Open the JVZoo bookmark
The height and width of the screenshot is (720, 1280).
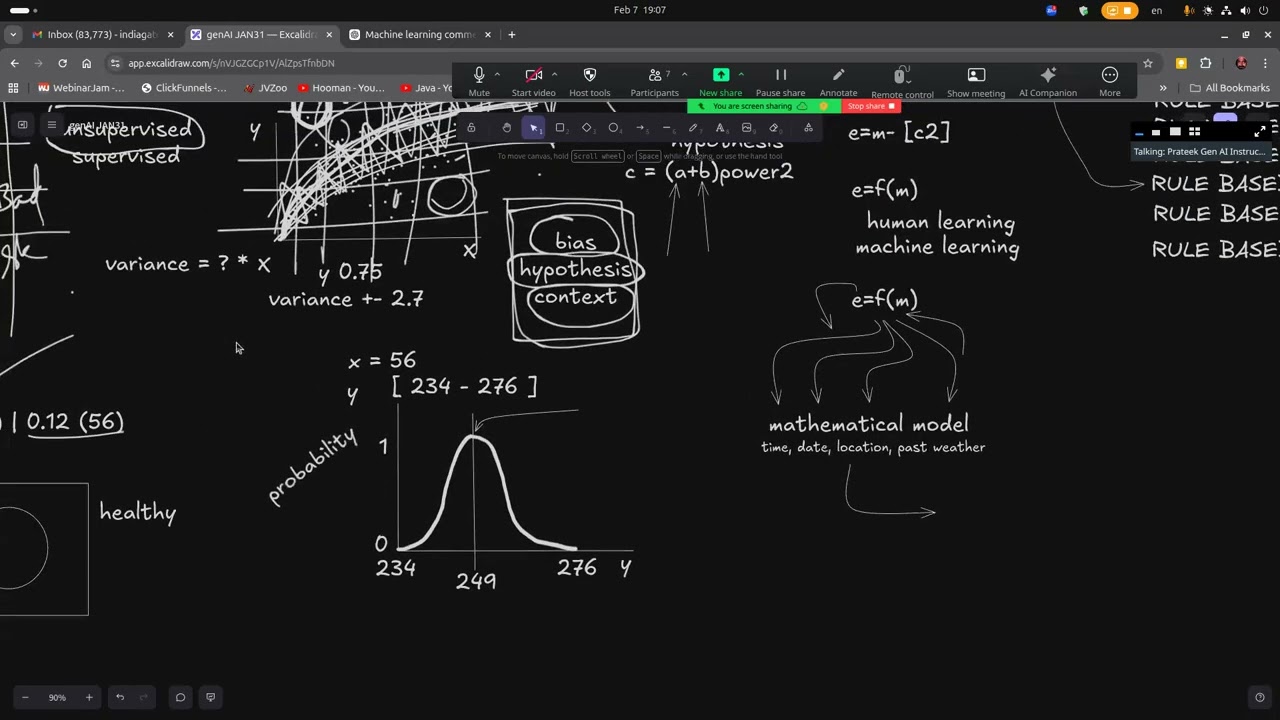[265, 88]
